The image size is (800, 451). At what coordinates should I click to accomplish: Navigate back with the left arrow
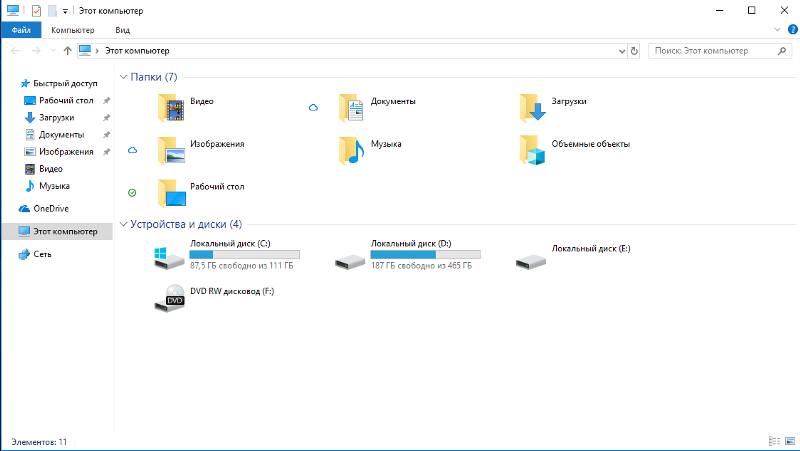click(15, 51)
